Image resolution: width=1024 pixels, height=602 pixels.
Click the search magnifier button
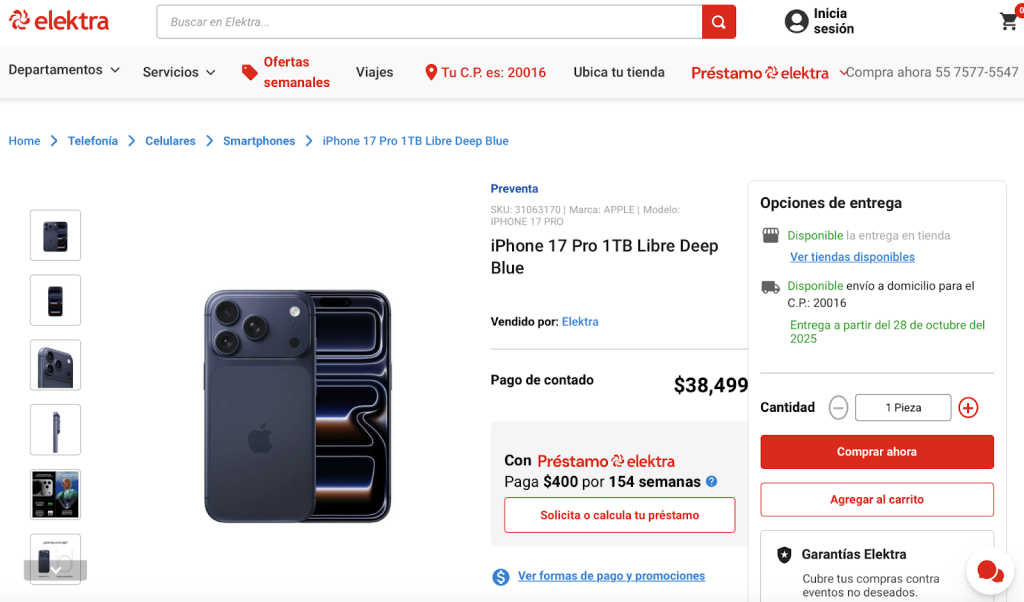(718, 22)
